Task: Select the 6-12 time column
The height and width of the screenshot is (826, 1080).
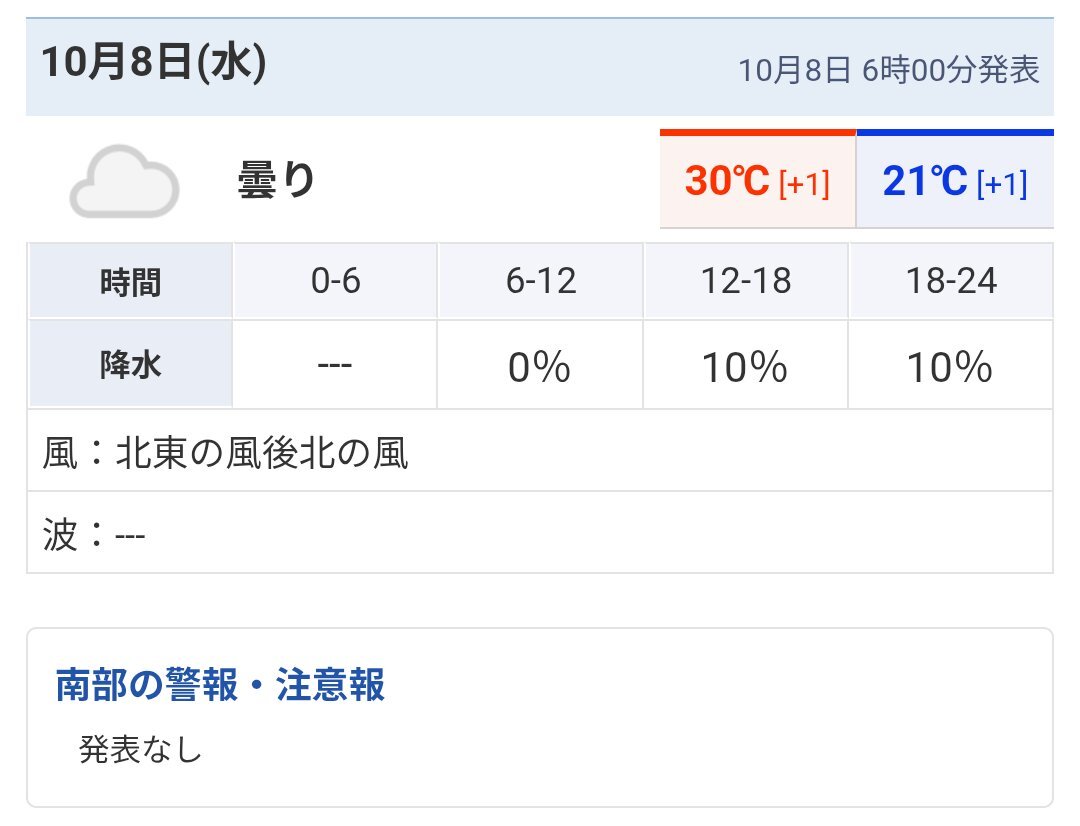Action: (541, 282)
